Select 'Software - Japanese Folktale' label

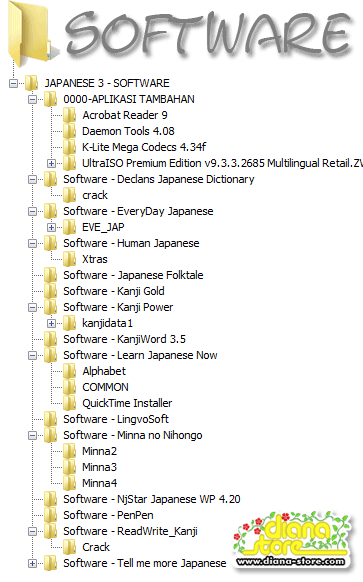coord(133,275)
